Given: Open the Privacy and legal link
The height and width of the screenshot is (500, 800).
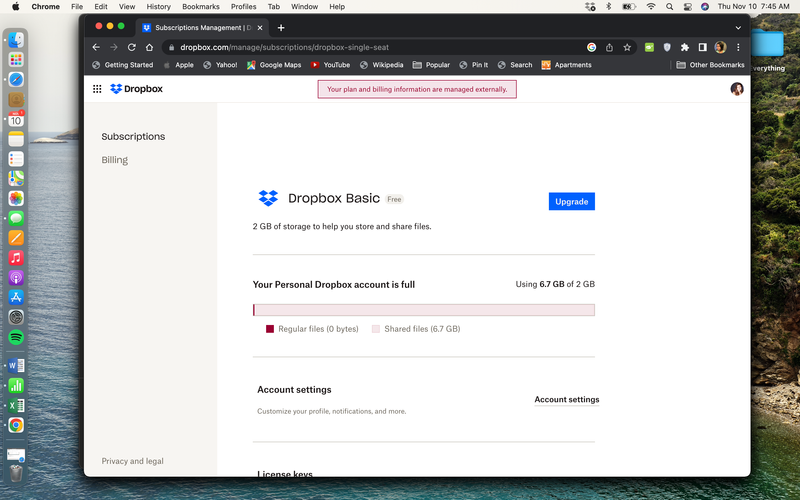Looking at the screenshot, I should (x=133, y=461).
